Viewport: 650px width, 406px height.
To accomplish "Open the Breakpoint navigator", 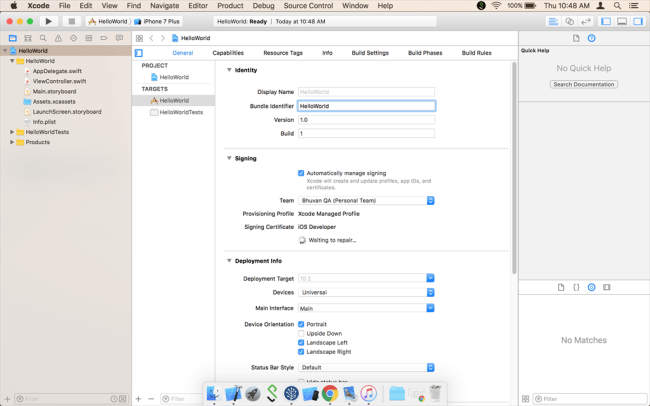I will coord(104,38).
